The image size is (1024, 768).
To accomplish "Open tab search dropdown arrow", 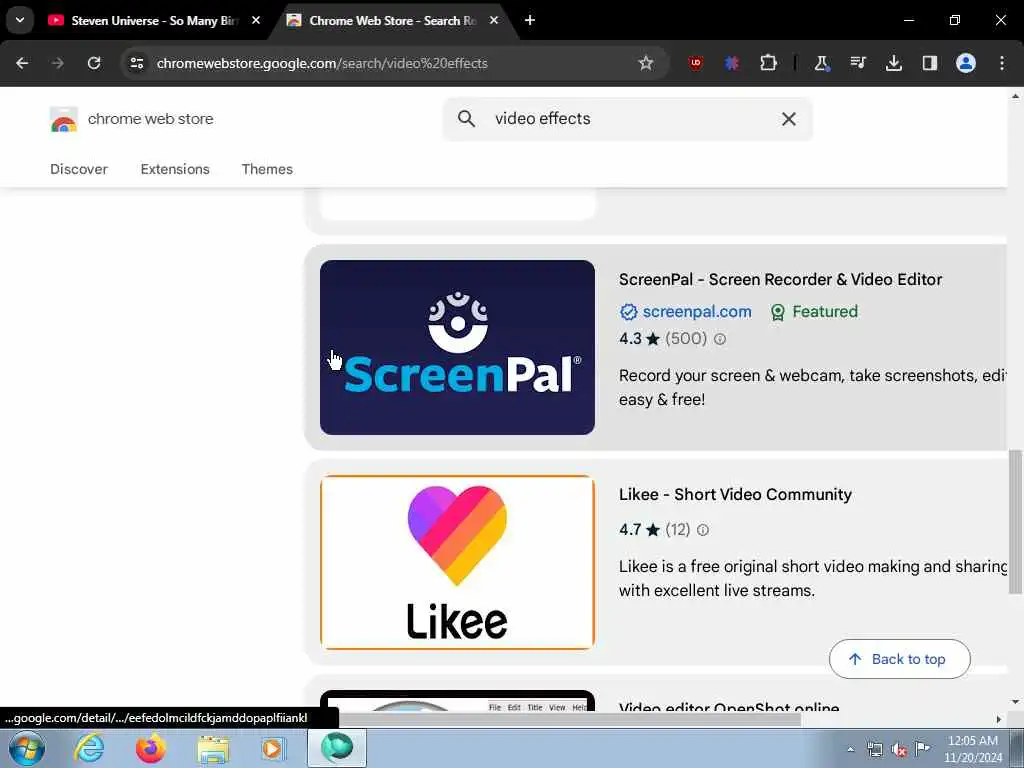I will click(x=20, y=20).
